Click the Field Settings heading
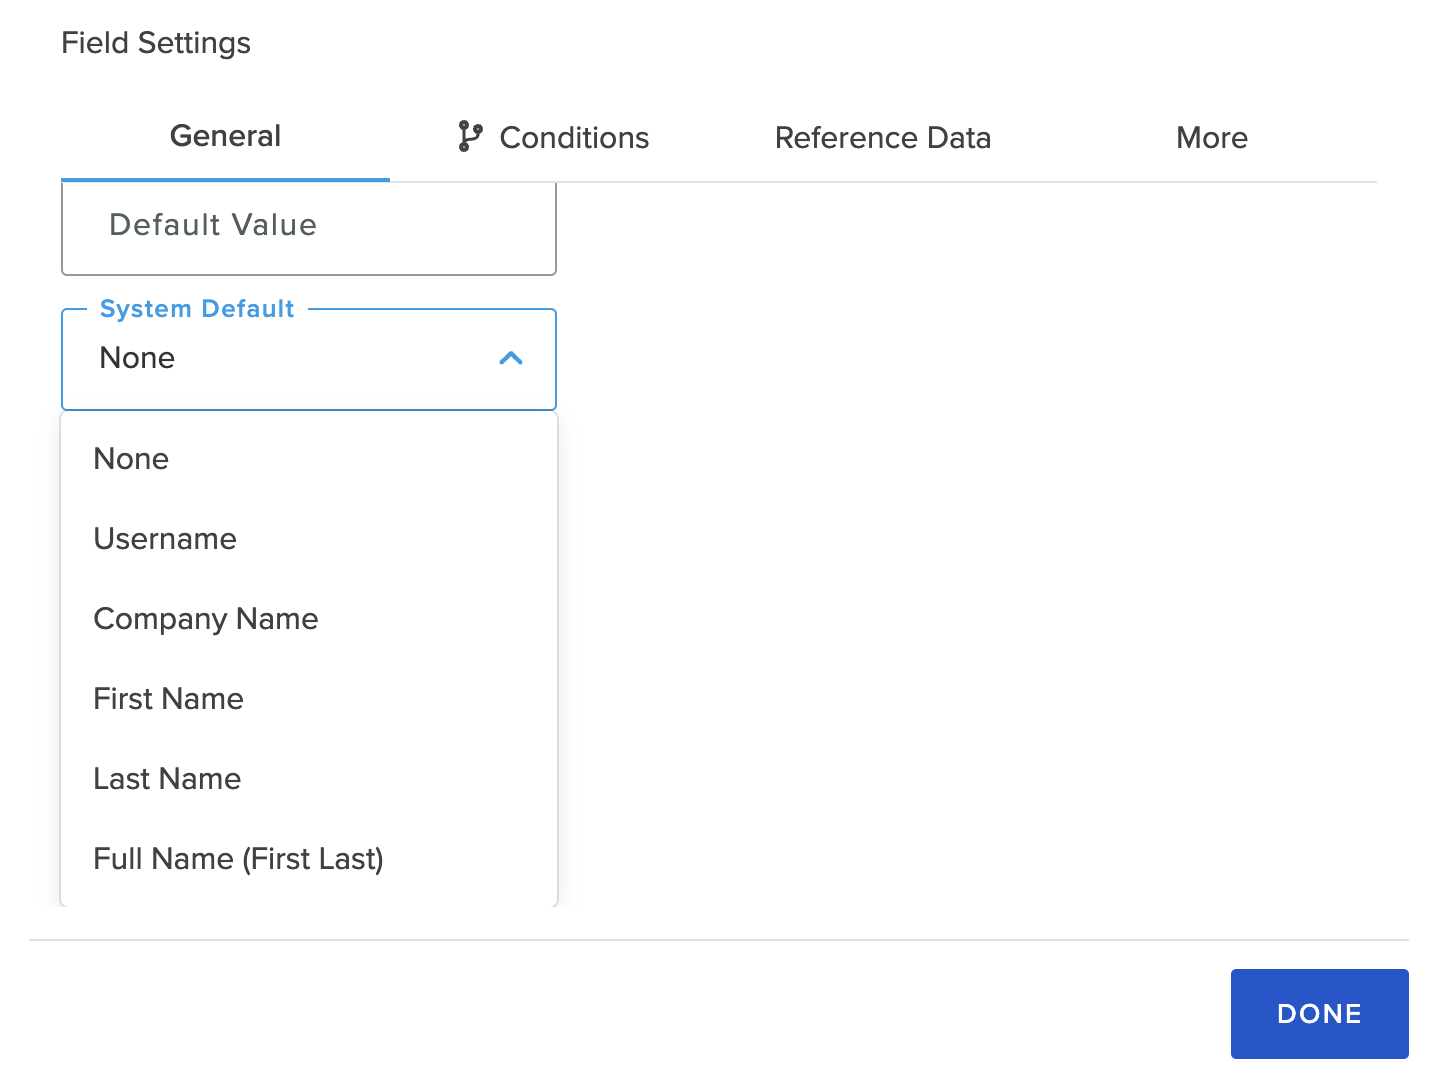Screen dimensions: 1440x1090 [x=155, y=42]
